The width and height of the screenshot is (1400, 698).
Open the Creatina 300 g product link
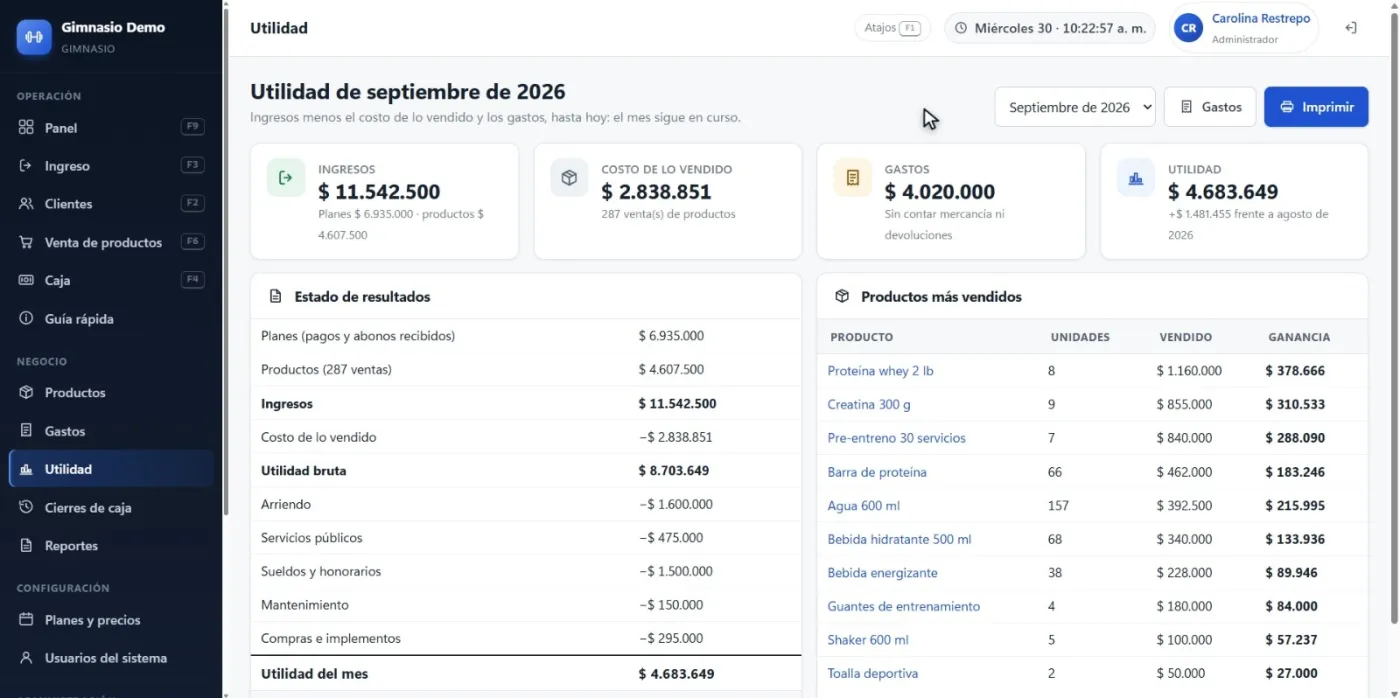[x=869, y=405]
